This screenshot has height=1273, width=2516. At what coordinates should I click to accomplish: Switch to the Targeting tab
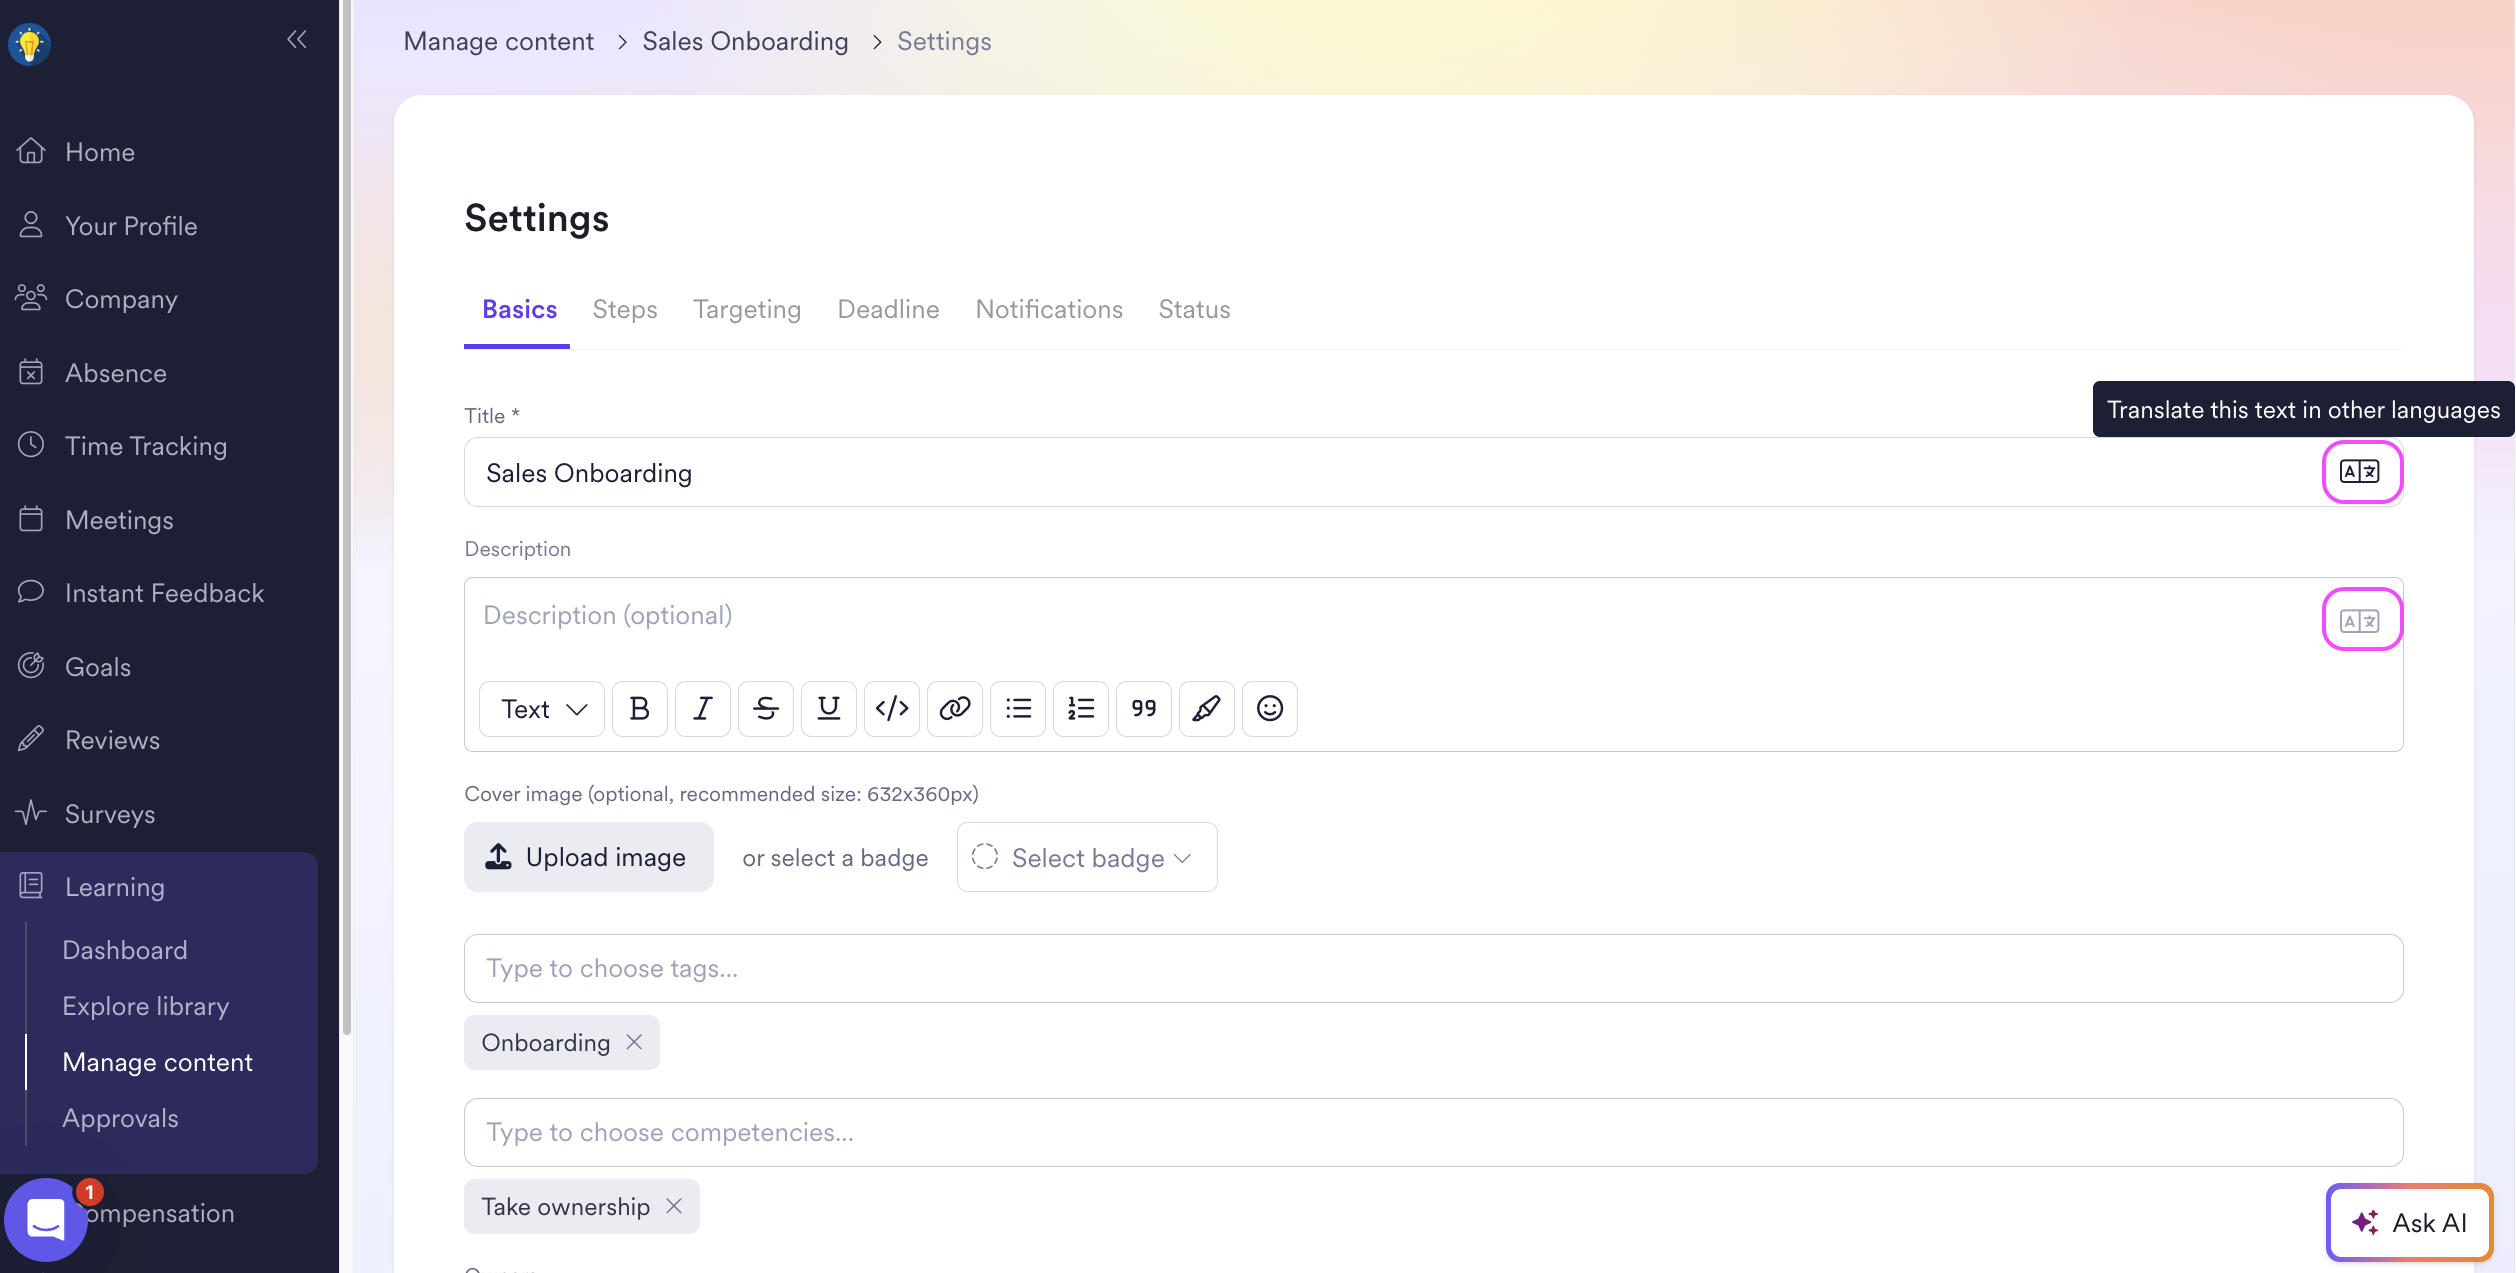[x=747, y=309]
